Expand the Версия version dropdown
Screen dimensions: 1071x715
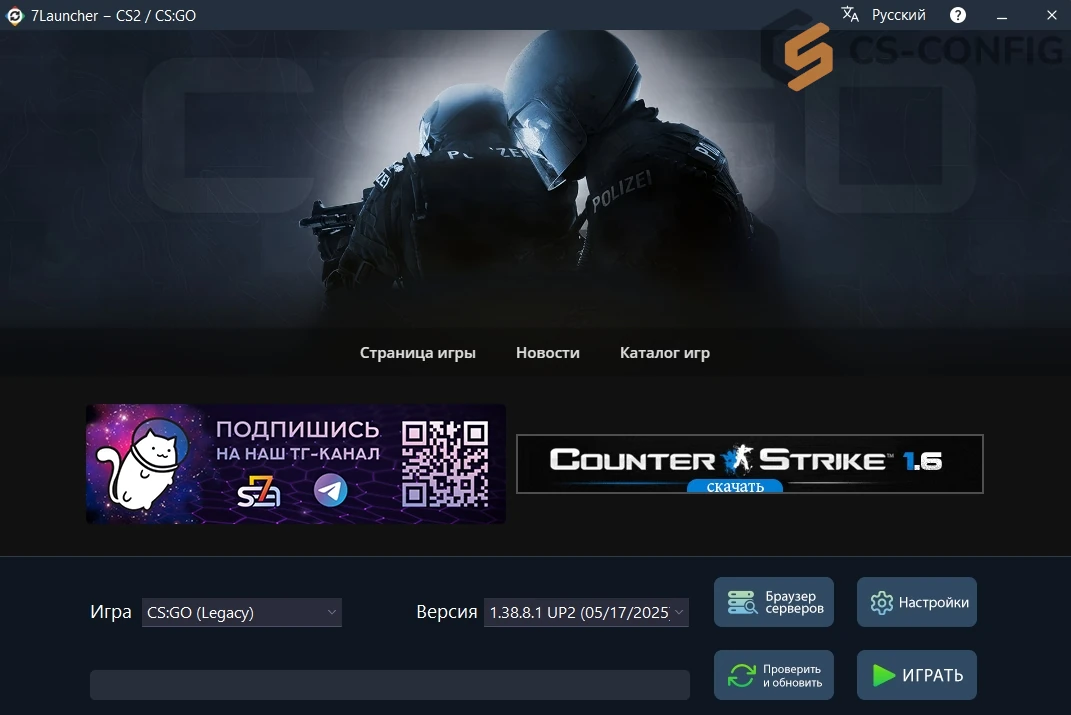point(585,612)
